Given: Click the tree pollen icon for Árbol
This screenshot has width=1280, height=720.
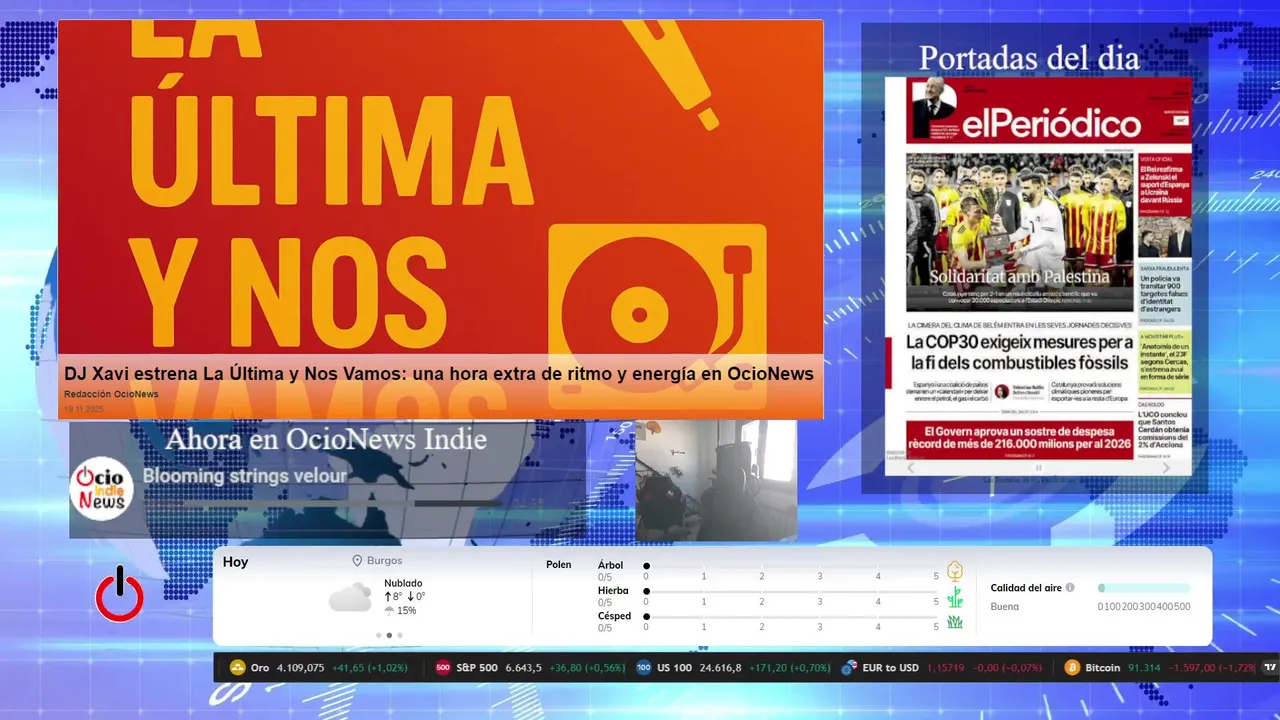Looking at the screenshot, I should click(955, 570).
